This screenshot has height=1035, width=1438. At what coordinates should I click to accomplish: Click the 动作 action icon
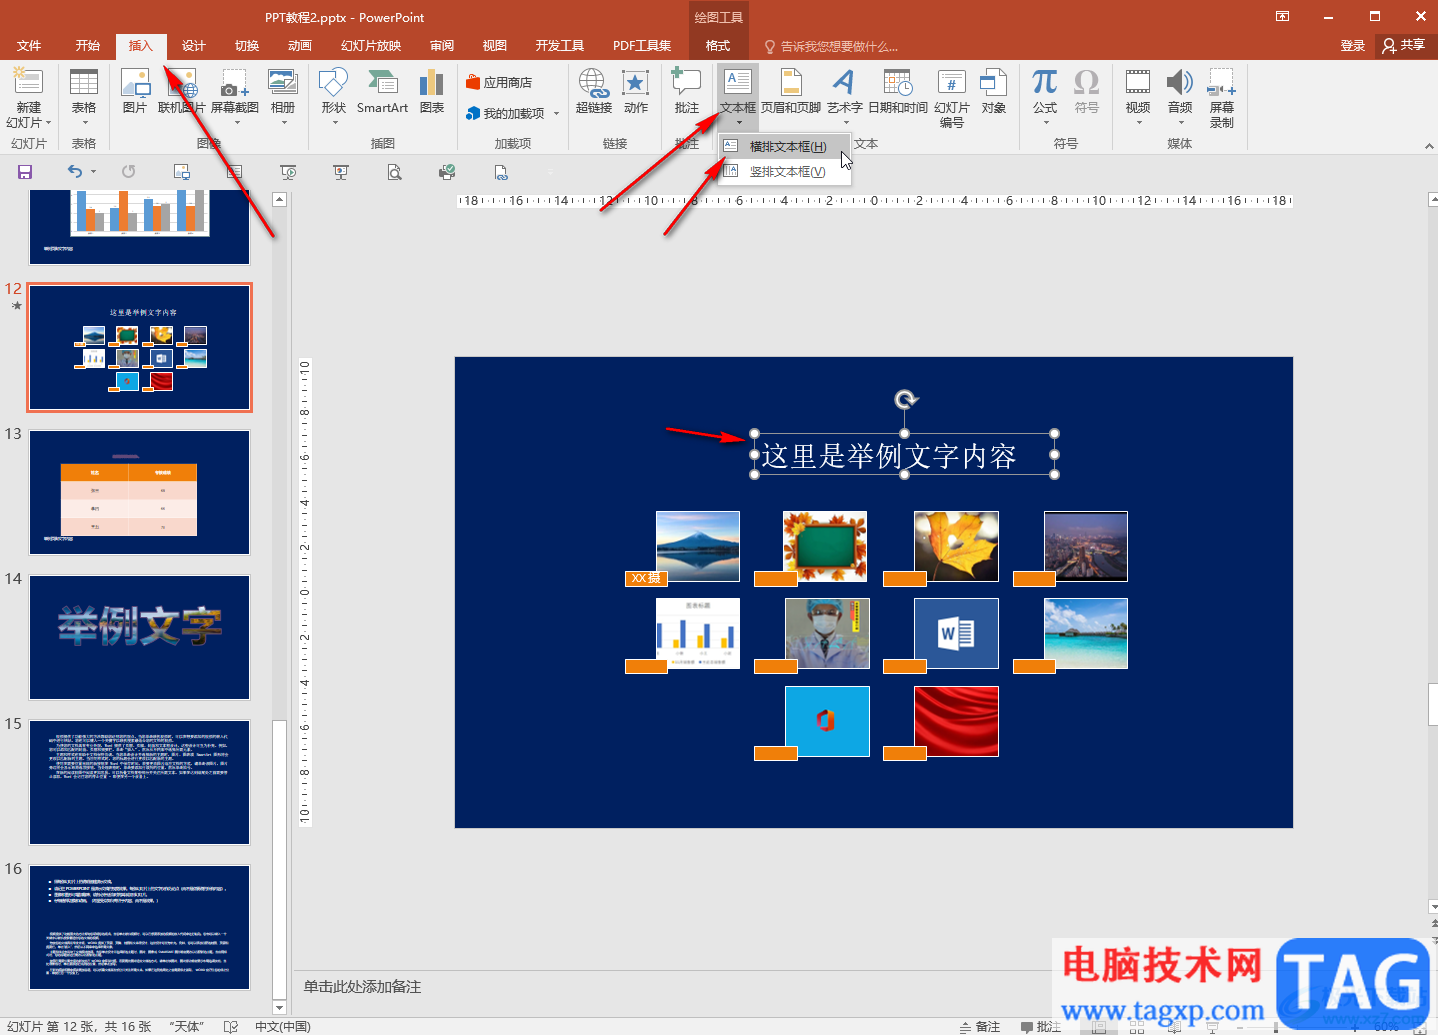636,92
